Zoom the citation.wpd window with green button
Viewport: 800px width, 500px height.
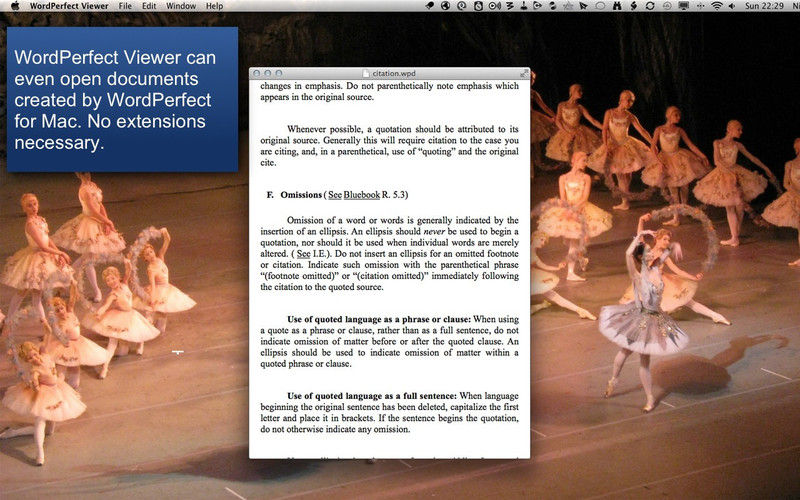279,73
